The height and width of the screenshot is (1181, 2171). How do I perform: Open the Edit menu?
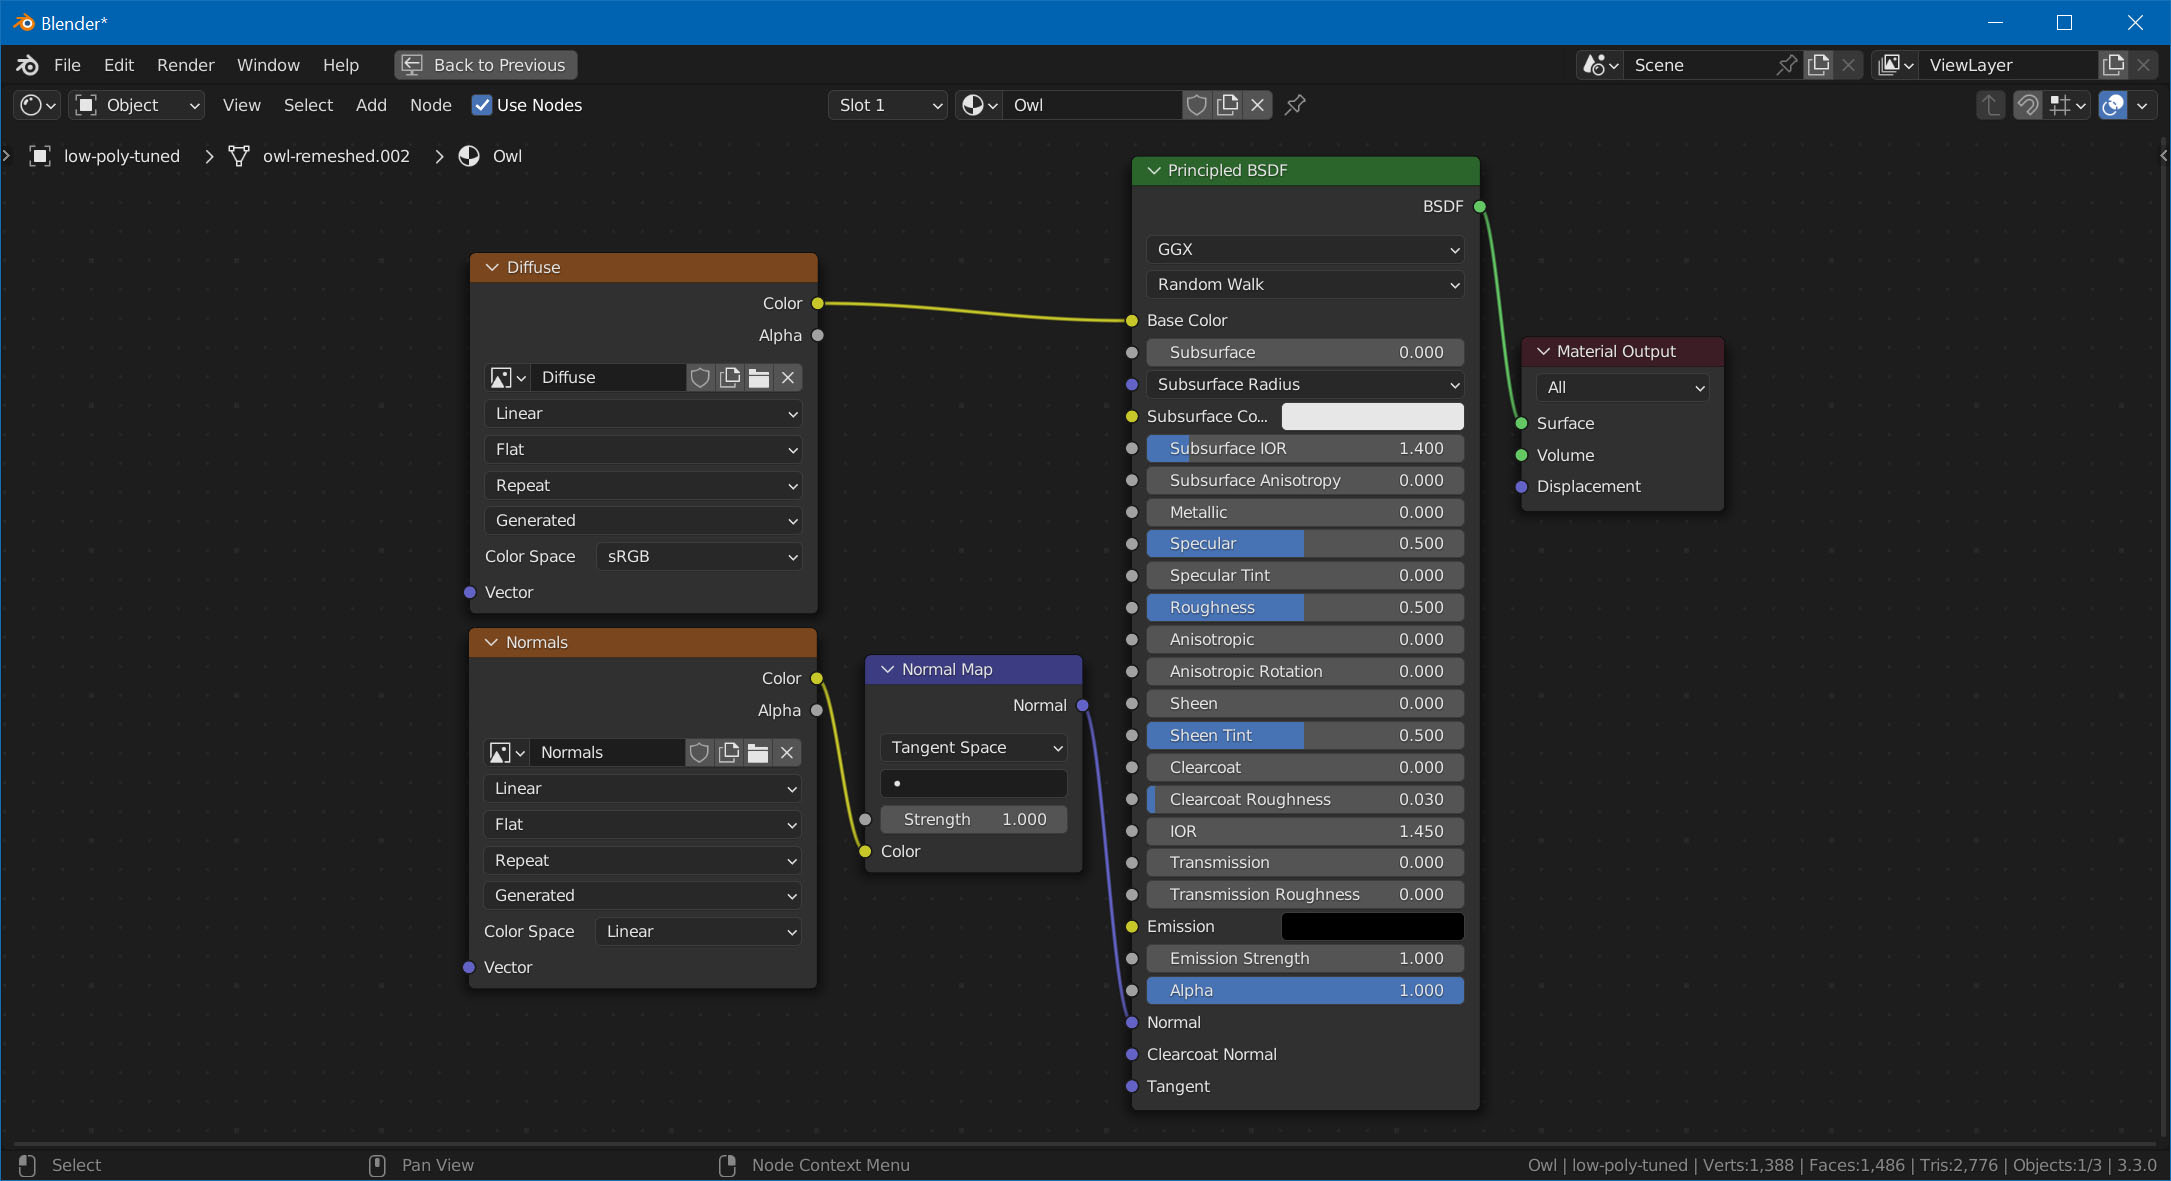coord(119,65)
